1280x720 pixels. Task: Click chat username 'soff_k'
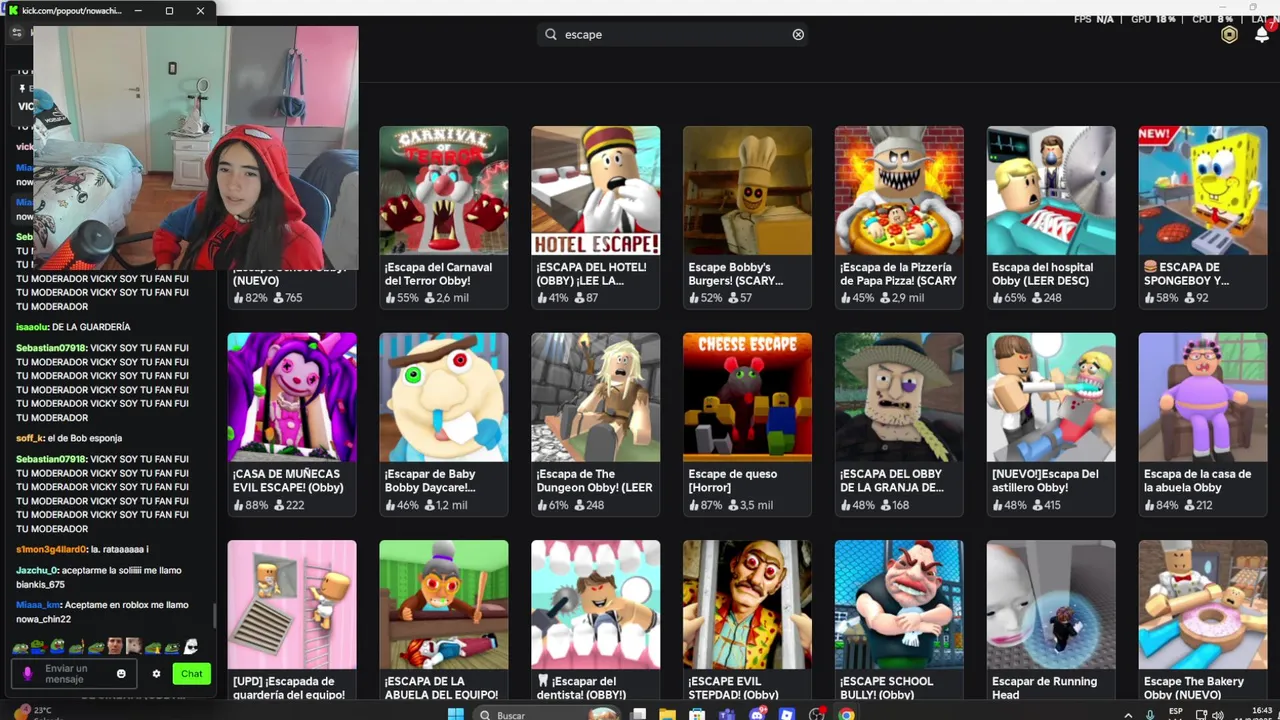[30, 438]
